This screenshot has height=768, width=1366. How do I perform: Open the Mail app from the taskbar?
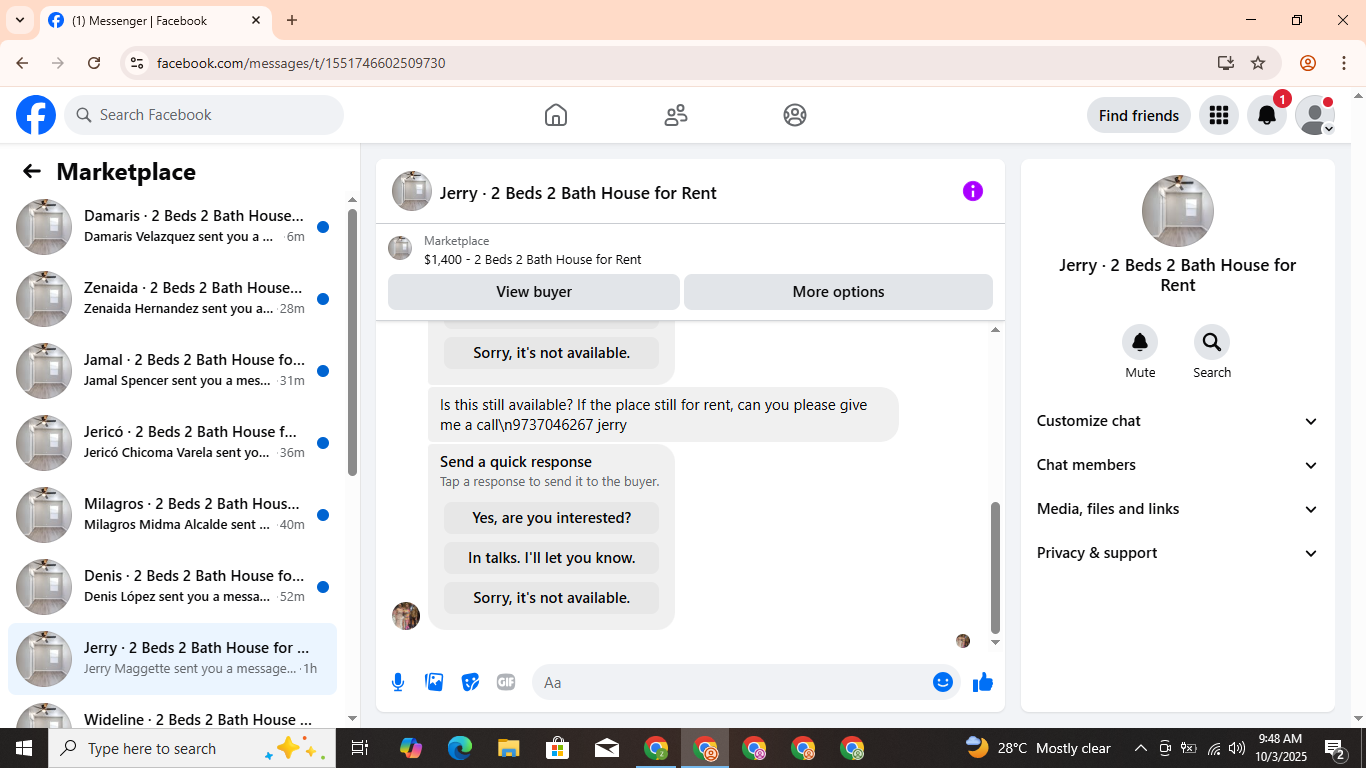click(x=607, y=748)
